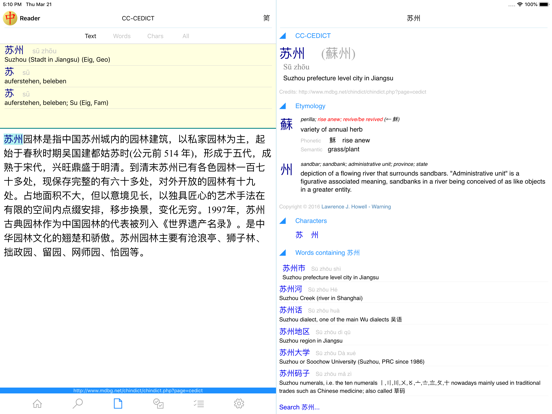Tap Search 苏州... link
552x414 pixels.
pyautogui.click(x=299, y=407)
